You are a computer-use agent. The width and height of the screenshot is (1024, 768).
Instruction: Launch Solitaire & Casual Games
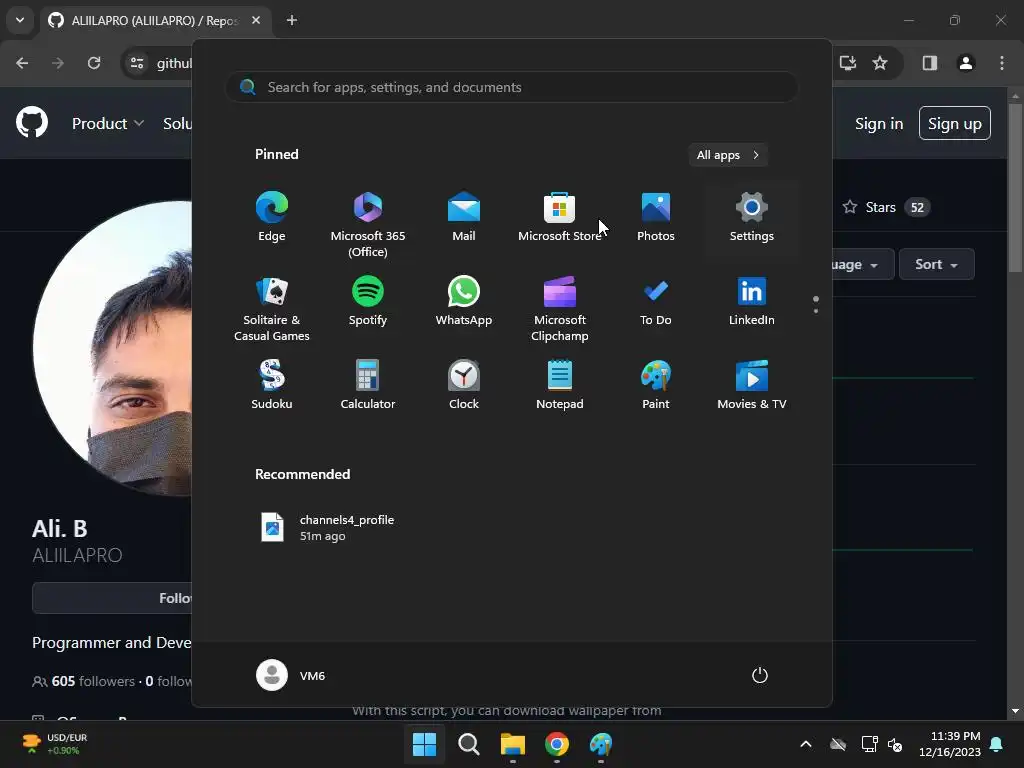[272, 308]
